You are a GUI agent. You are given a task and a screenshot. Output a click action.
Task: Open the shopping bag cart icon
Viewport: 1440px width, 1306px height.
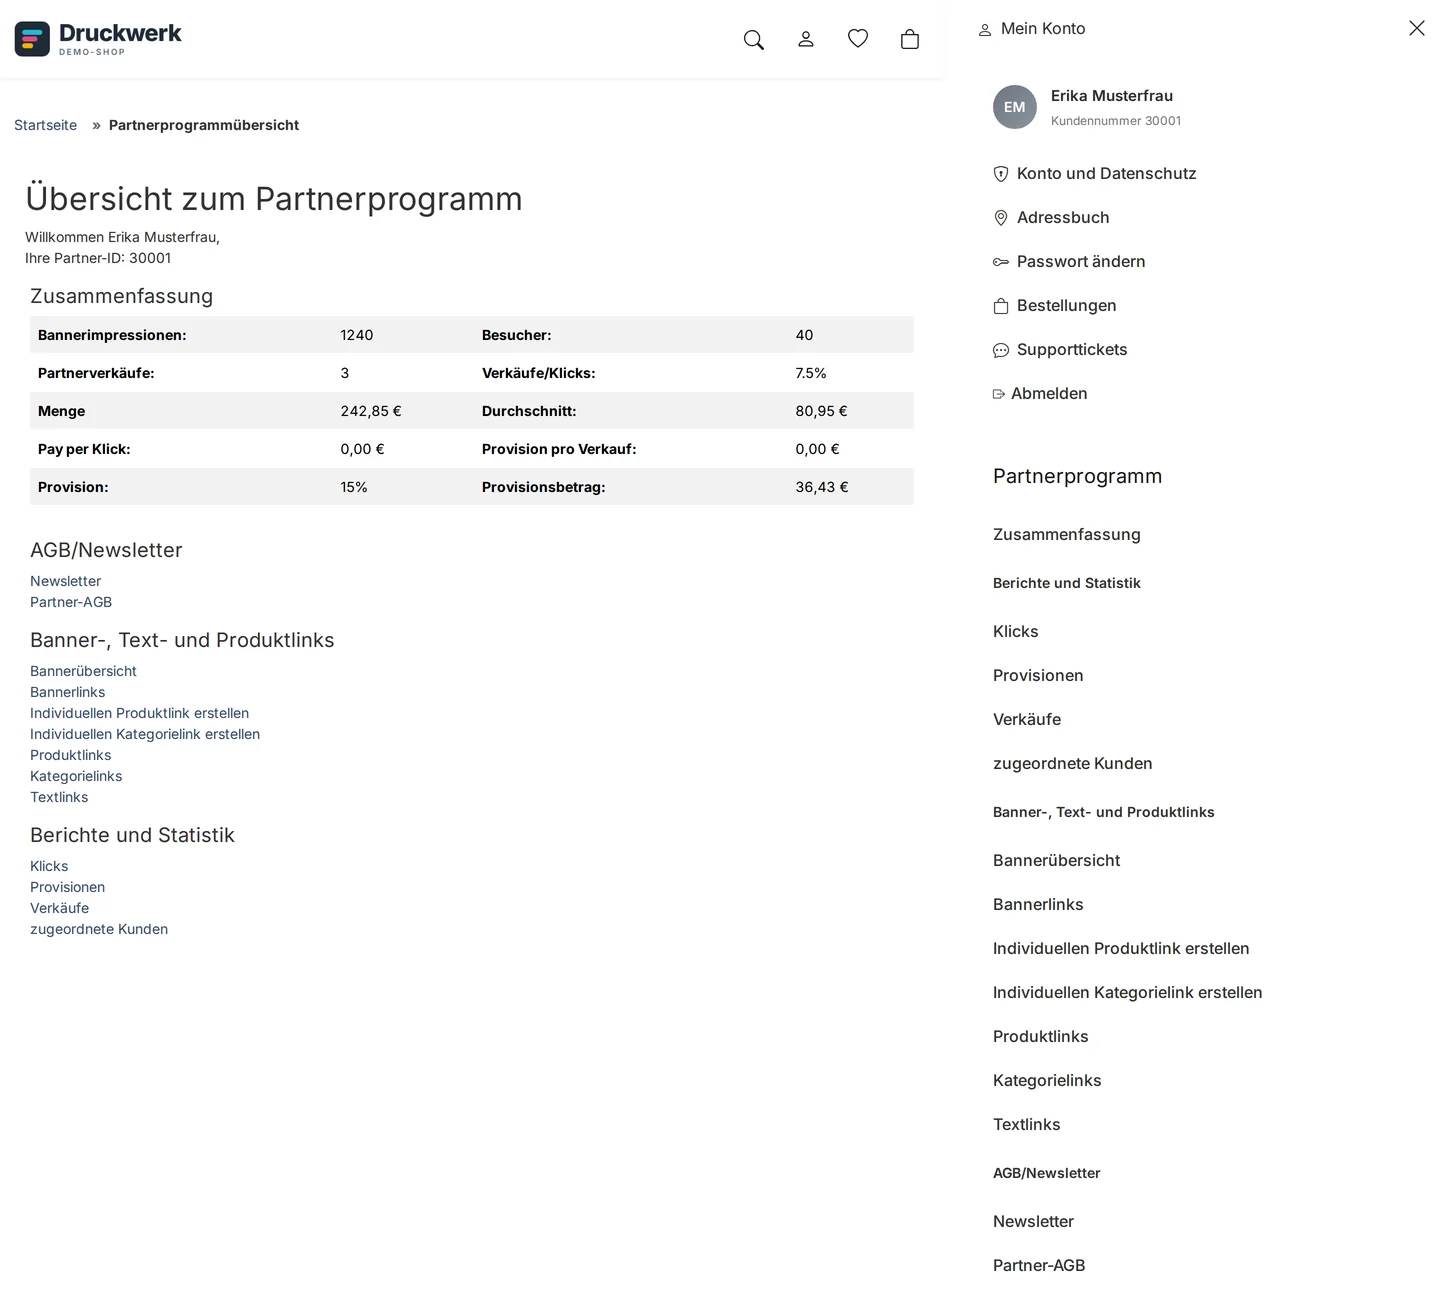910,39
